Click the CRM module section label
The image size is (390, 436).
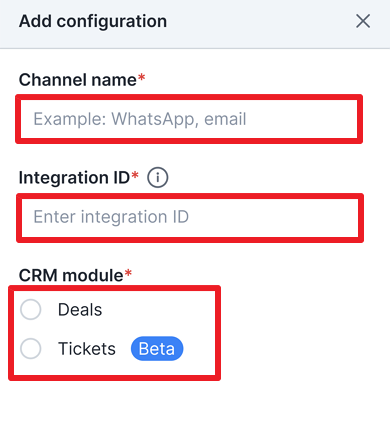[x=71, y=276]
